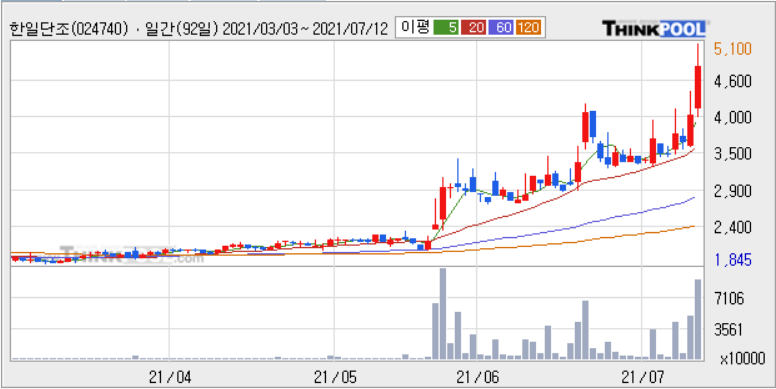Image resolution: width=776 pixels, height=389 pixels.
Task: Click the 4,000 price axis label
Action: 733,117
